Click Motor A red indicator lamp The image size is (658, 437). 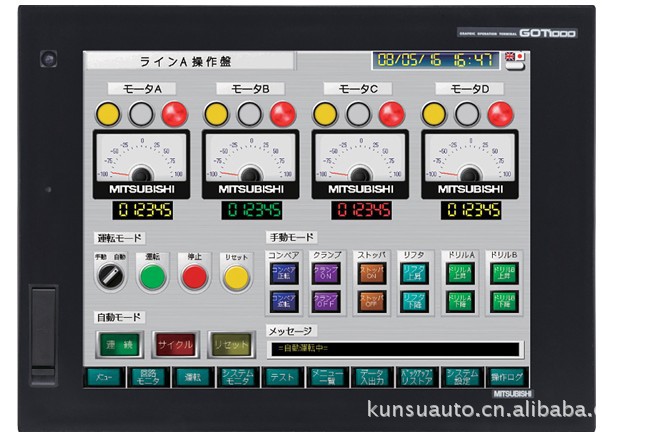tap(175, 114)
